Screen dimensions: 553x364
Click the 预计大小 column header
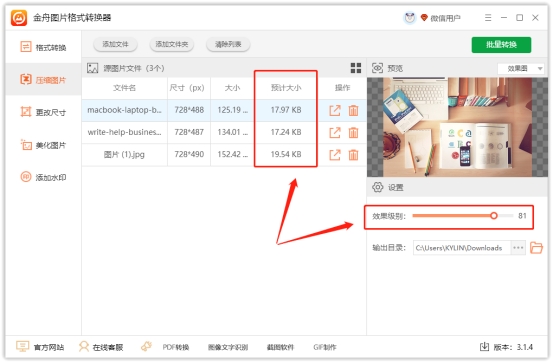click(286, 88)
